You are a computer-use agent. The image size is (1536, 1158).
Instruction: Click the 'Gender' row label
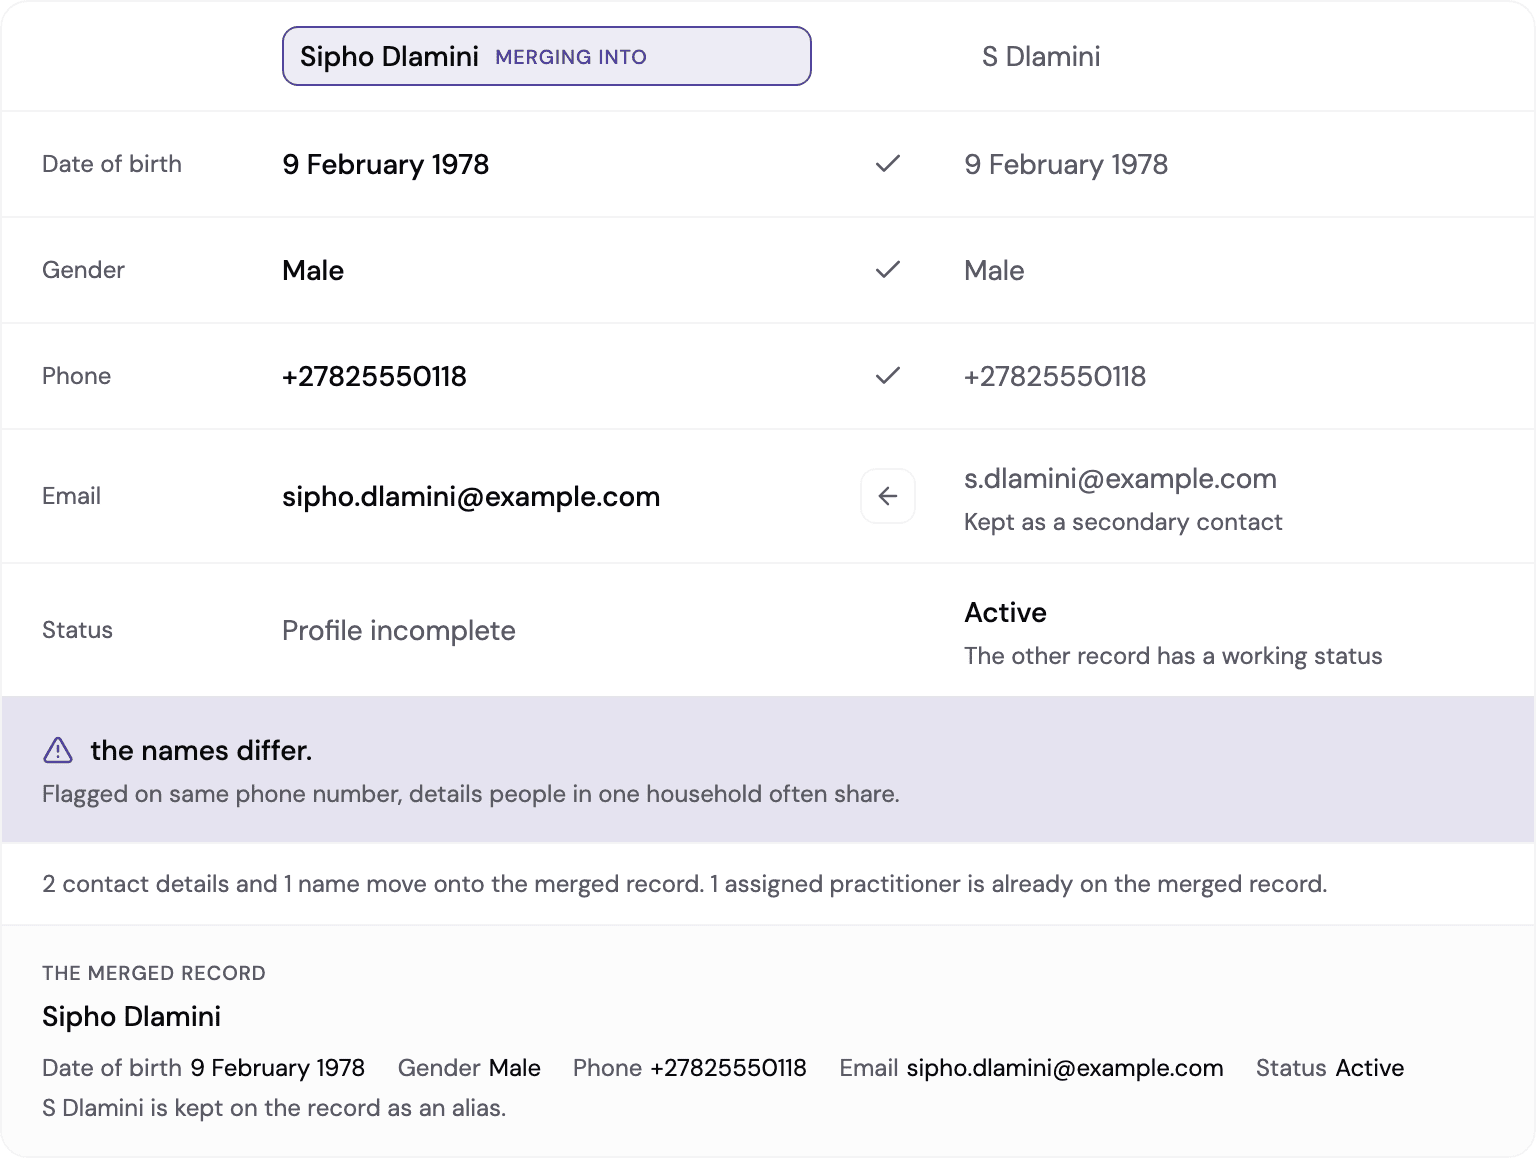point(83,270)
